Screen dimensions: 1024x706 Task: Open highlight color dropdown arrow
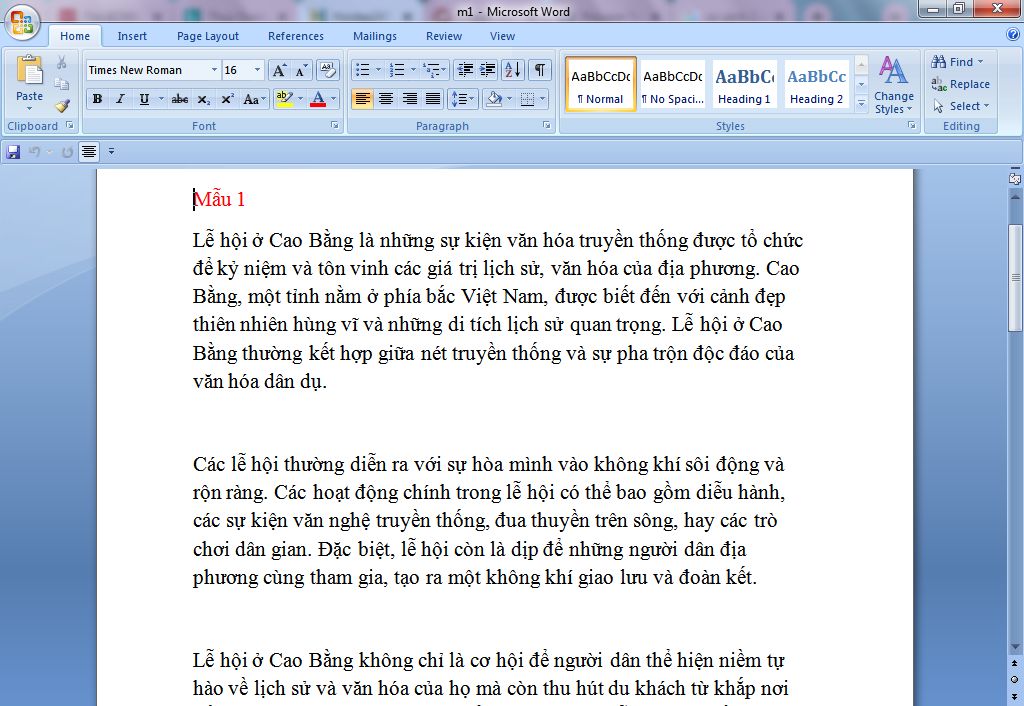[x=300, y=99]
